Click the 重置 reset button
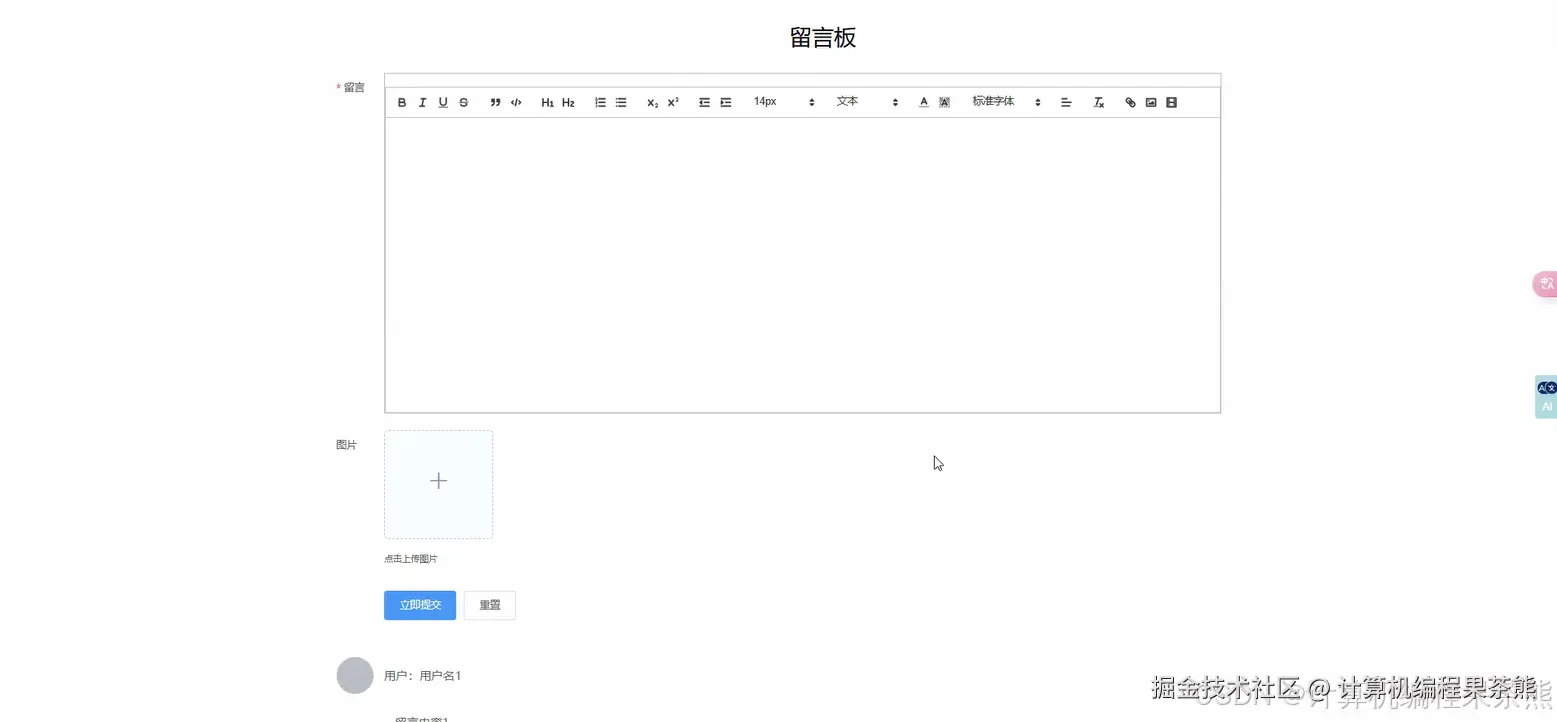This screenshot has width=1557, height=722. [x=489, y=605]
